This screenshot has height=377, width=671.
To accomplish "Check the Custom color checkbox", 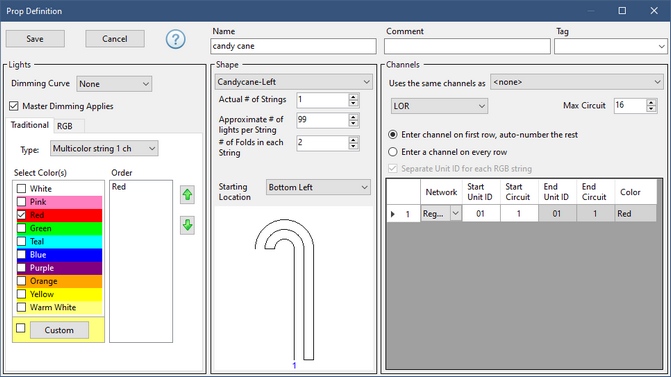I will click(21, 328).
